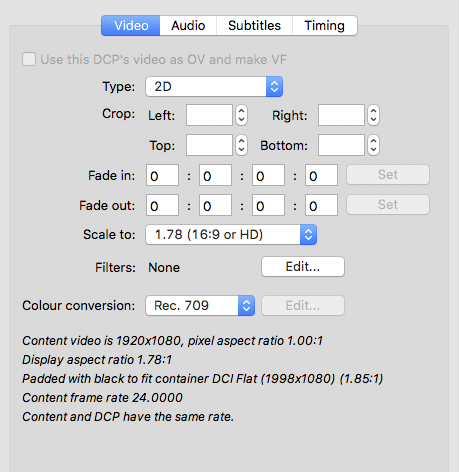Click the Right crop stepper arrows

374,115
